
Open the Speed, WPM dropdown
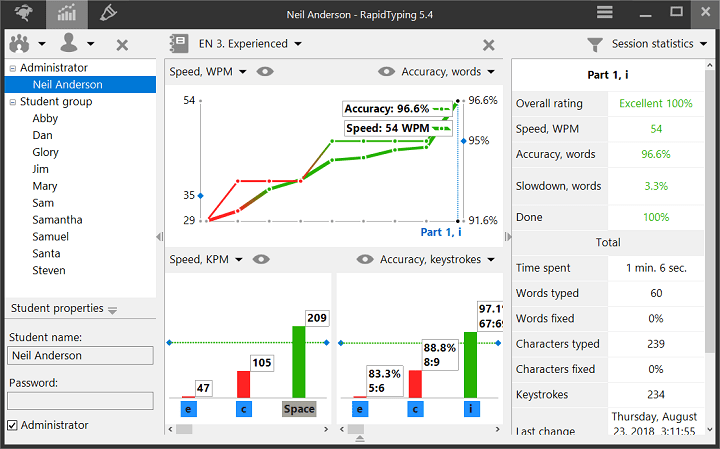coord(208,72)
